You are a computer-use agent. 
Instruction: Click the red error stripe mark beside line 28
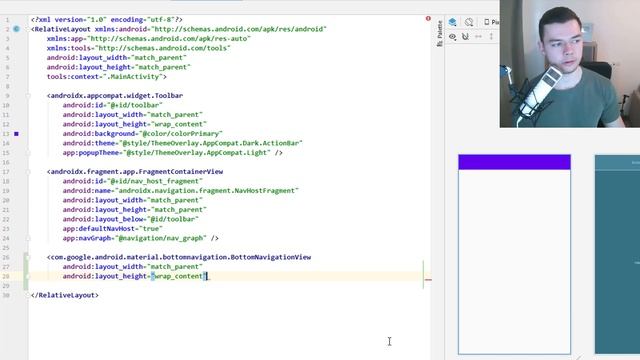coord(428,280)
